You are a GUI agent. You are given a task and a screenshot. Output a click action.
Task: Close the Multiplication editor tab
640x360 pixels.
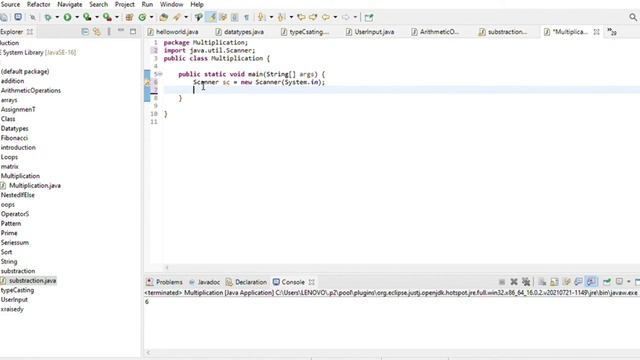coord(596,32)
